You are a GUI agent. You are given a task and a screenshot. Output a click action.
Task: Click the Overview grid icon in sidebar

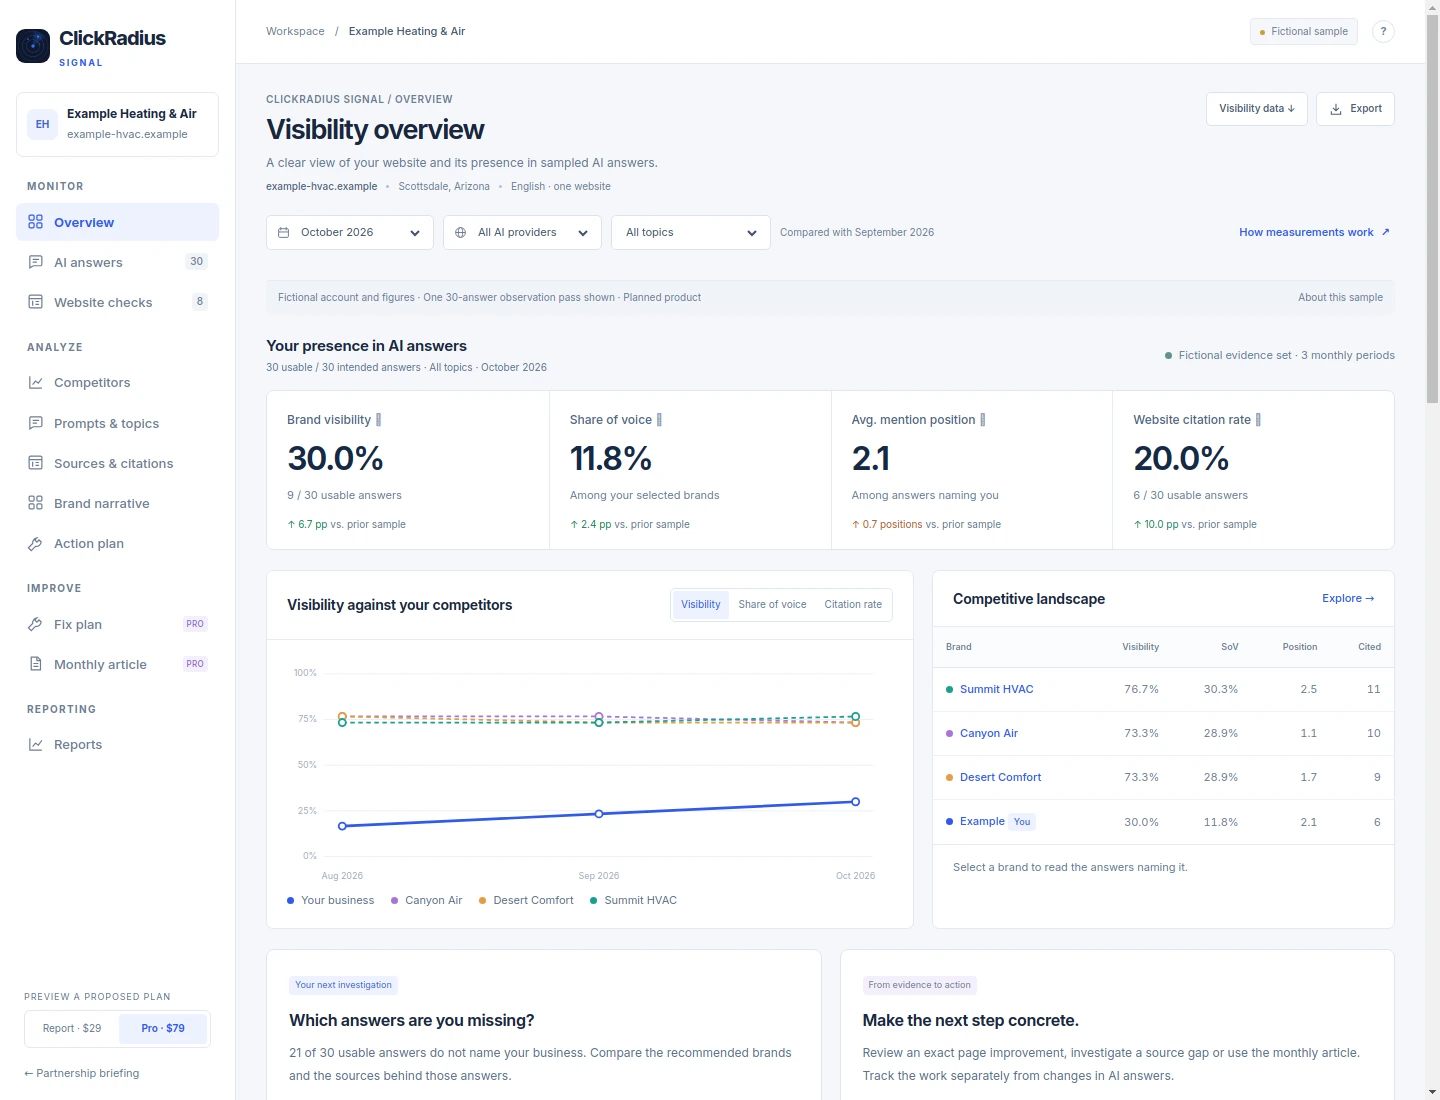[x=36, y=222]
